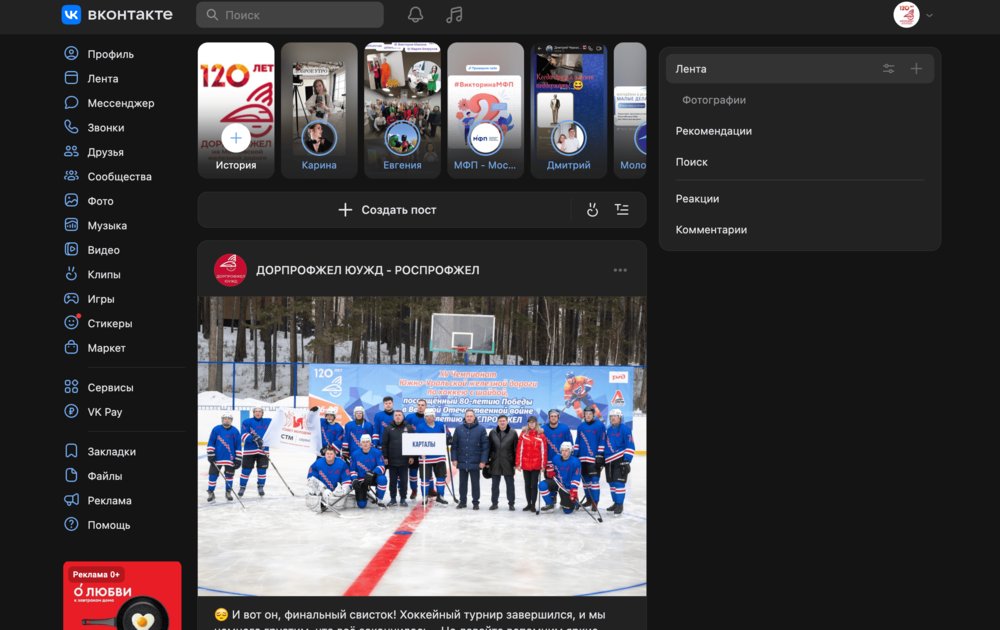Open the Закладки bookmark icon
This screenshot has height=630, width=1000.
71,451
